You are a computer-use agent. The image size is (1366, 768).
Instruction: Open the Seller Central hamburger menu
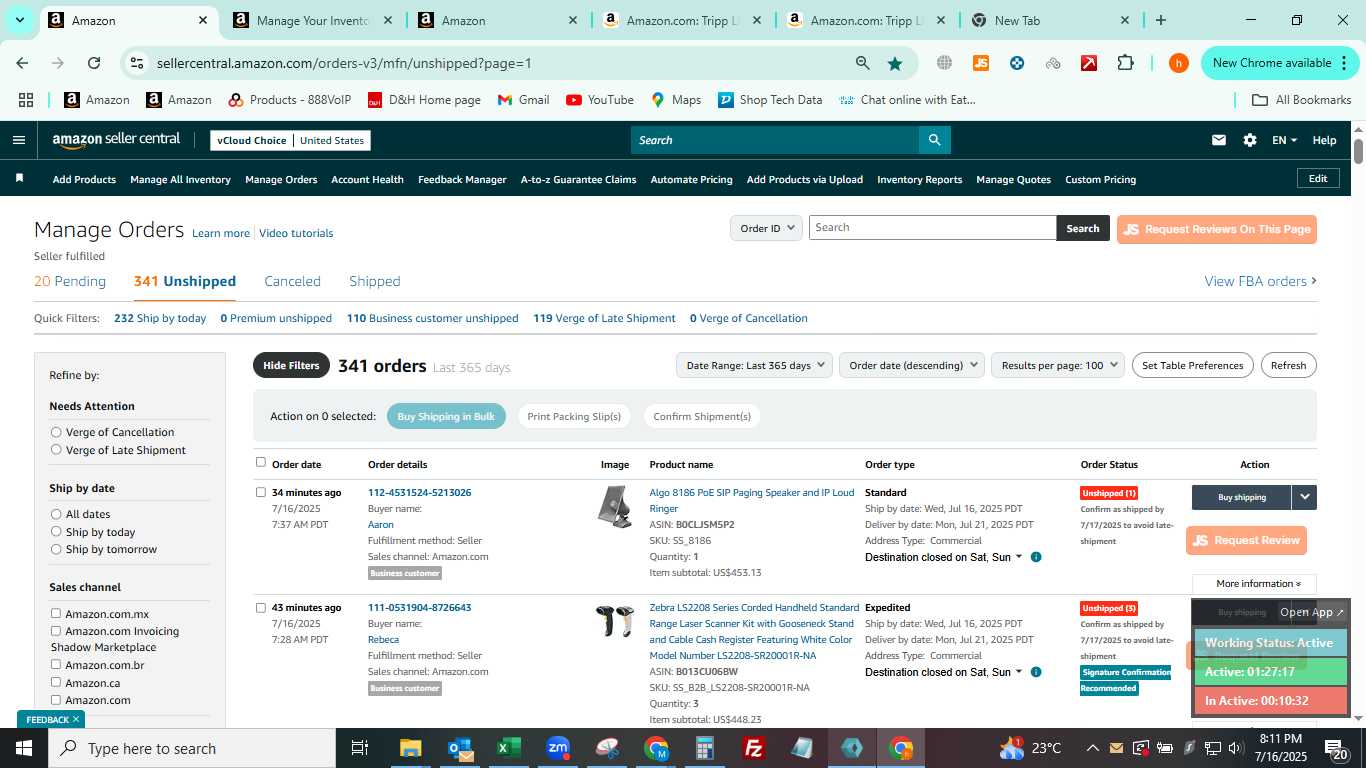[x=18, y=140]
